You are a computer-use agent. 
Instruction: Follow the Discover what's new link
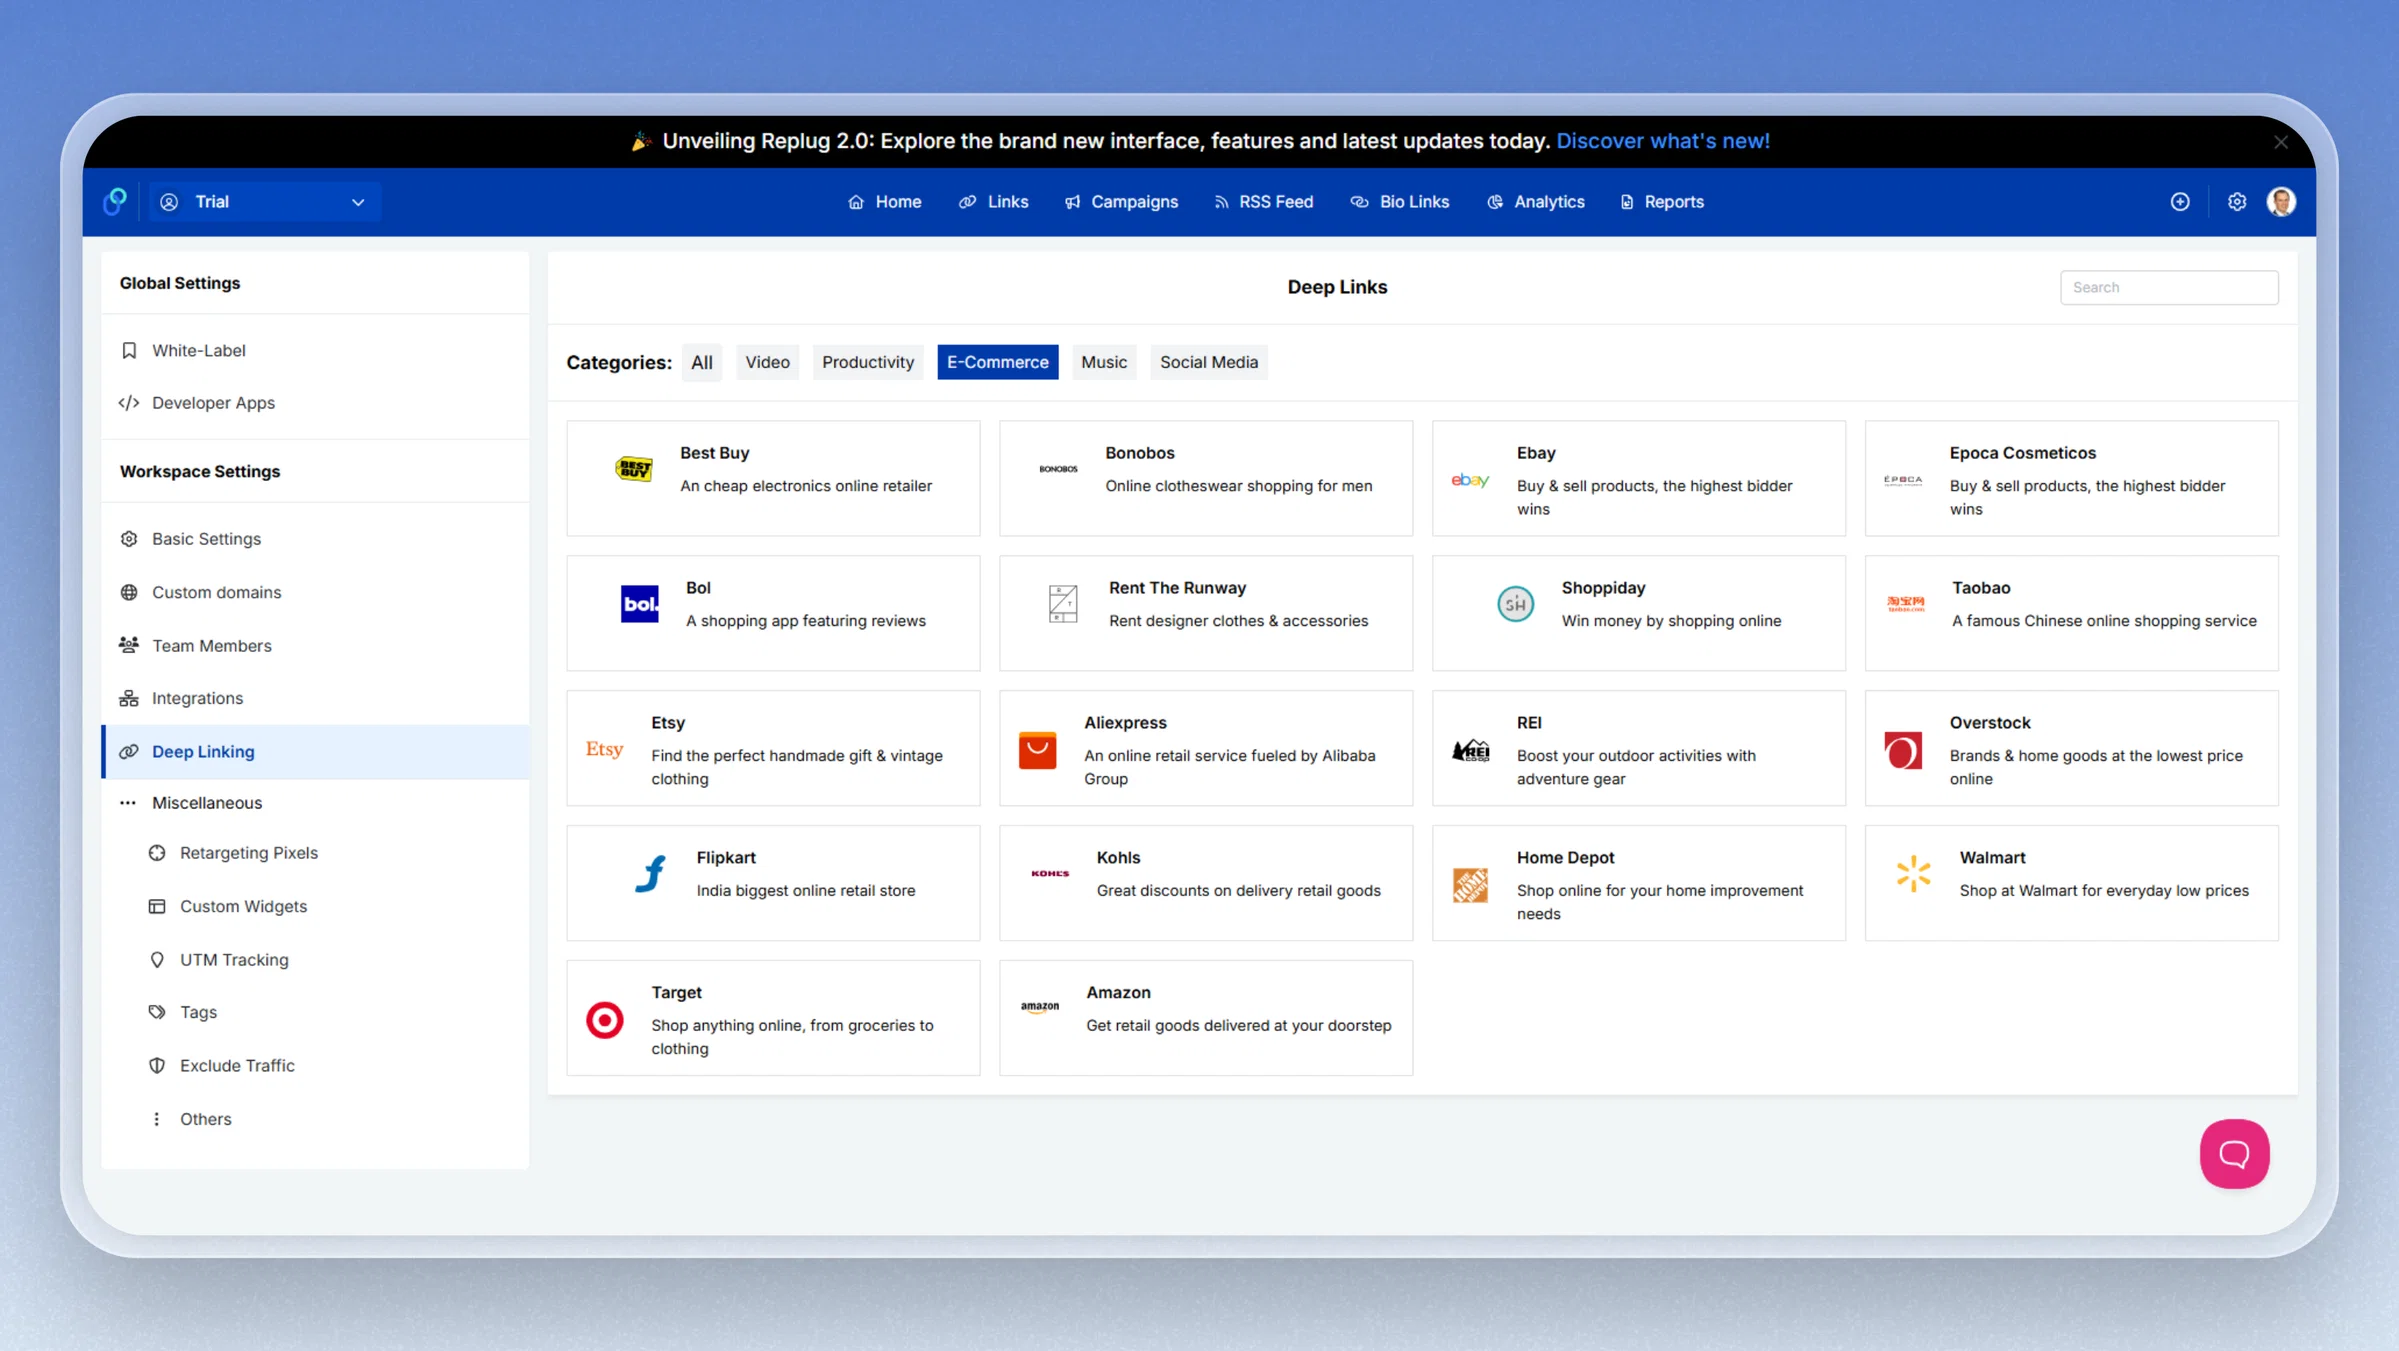pyautogui.click(x=1663, y=141)
